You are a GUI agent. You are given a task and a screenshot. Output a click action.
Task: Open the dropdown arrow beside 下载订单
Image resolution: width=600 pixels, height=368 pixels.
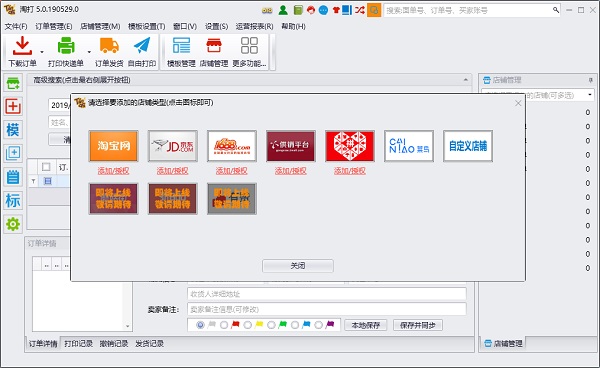42,52
